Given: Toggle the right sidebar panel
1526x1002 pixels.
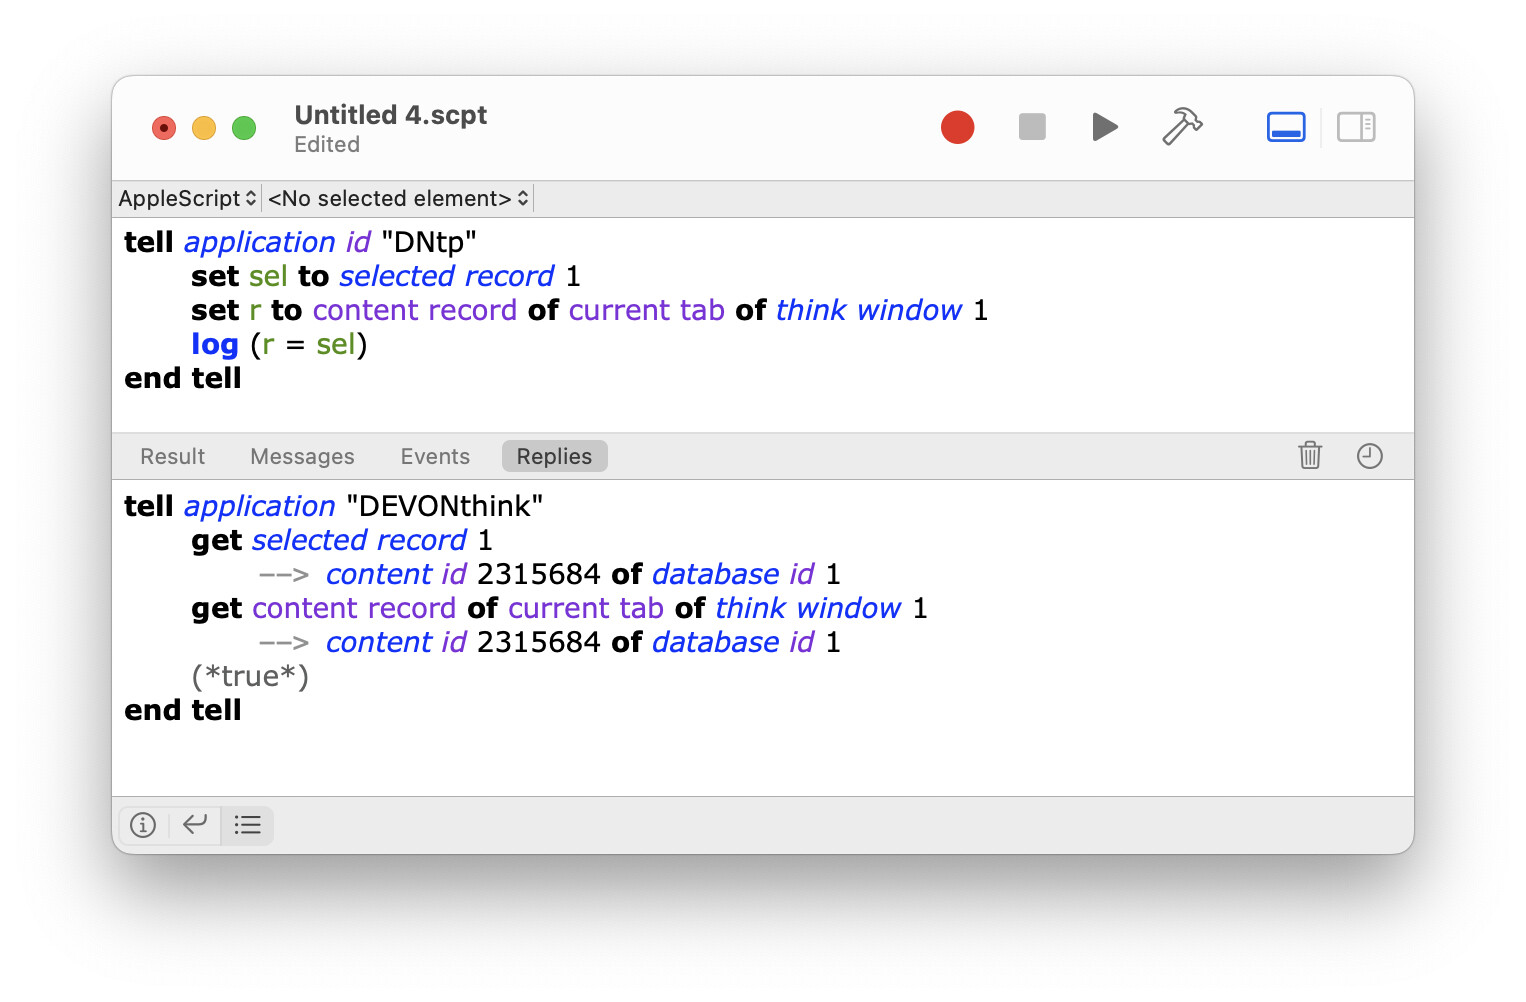Looking at the screenshot, I should tap(1356, 127).
